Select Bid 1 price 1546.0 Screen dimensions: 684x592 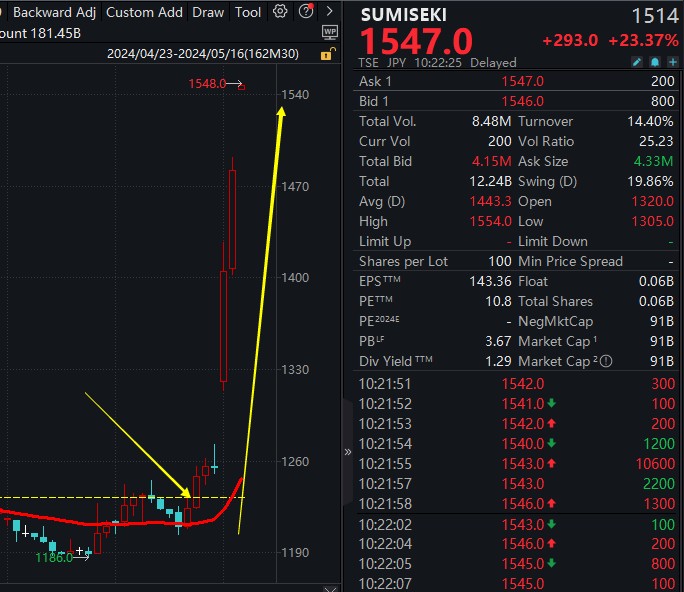point(522,101)
